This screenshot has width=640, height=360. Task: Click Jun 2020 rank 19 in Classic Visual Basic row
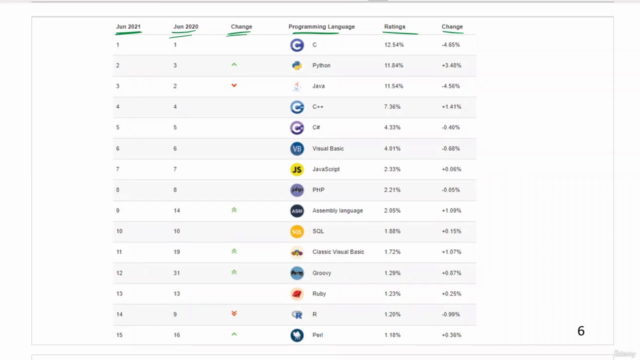tap(177, 252)
